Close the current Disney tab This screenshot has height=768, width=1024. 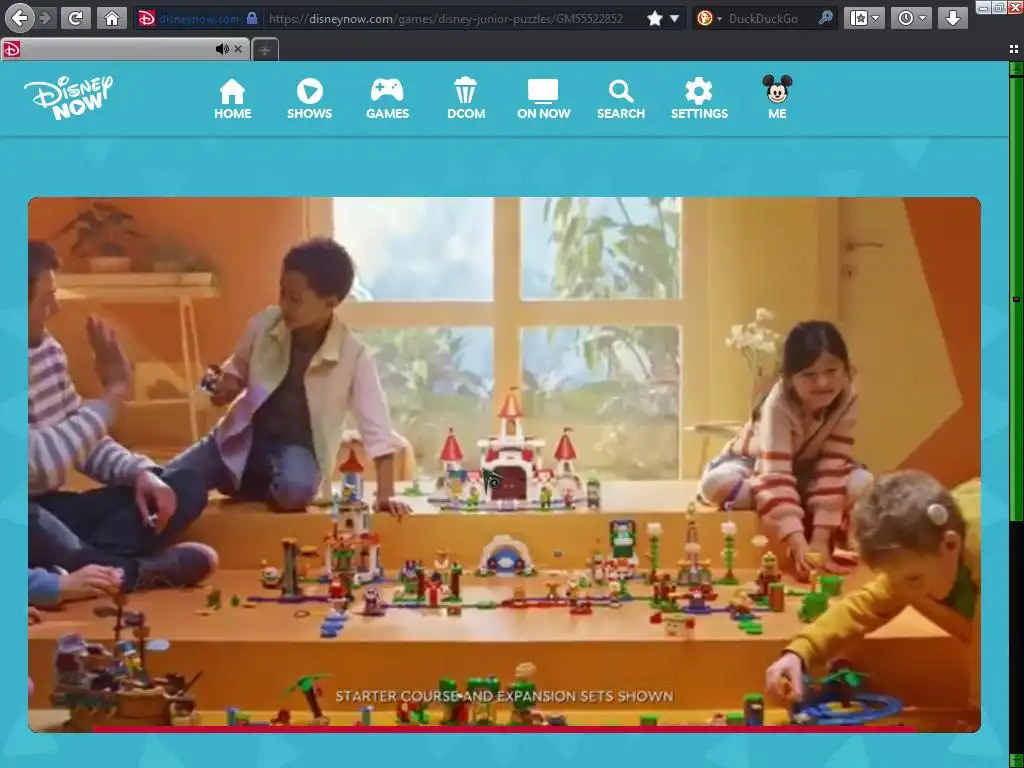coord(238,49)
